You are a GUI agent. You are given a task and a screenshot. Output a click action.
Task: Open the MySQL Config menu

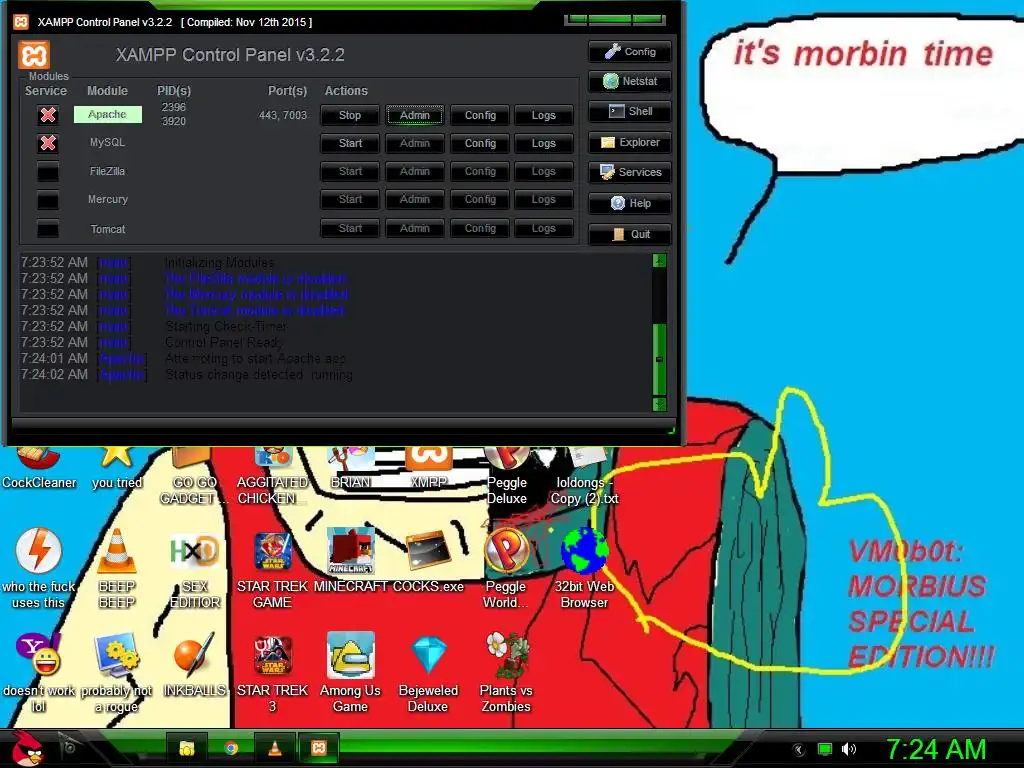tap(480, 143)
